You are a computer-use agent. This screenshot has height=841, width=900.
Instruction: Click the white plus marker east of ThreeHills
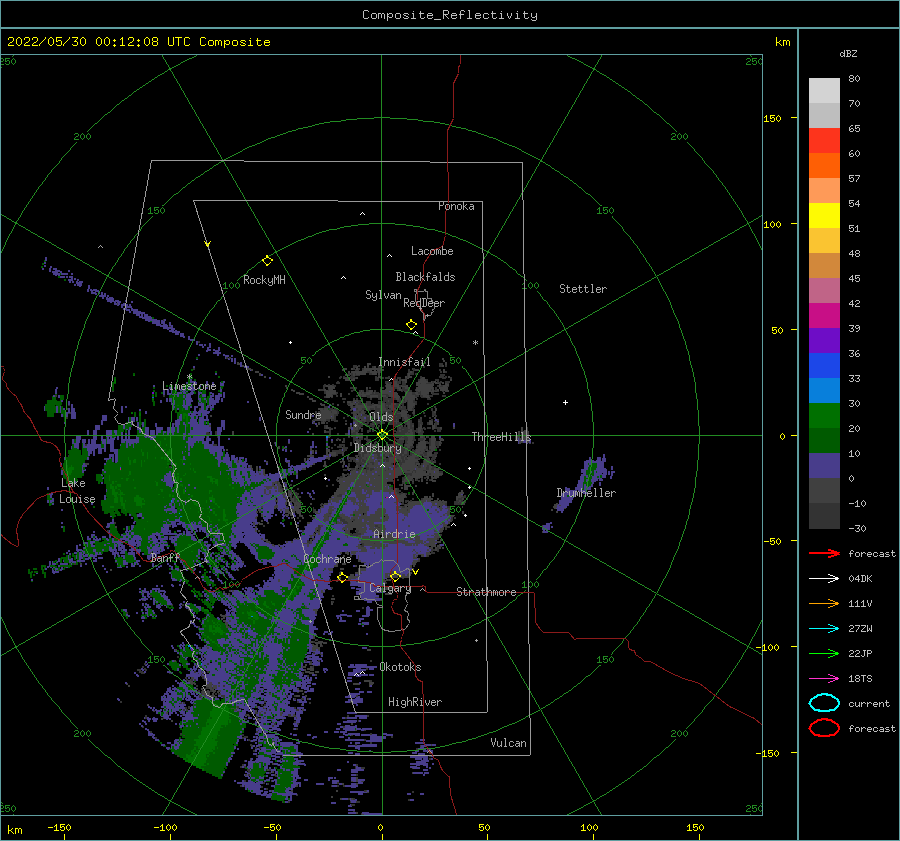coord(565,402)
